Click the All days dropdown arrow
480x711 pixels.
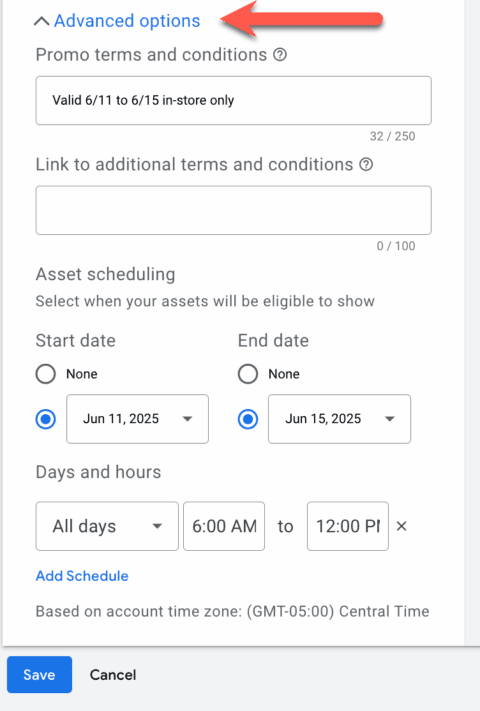(157, 526)
